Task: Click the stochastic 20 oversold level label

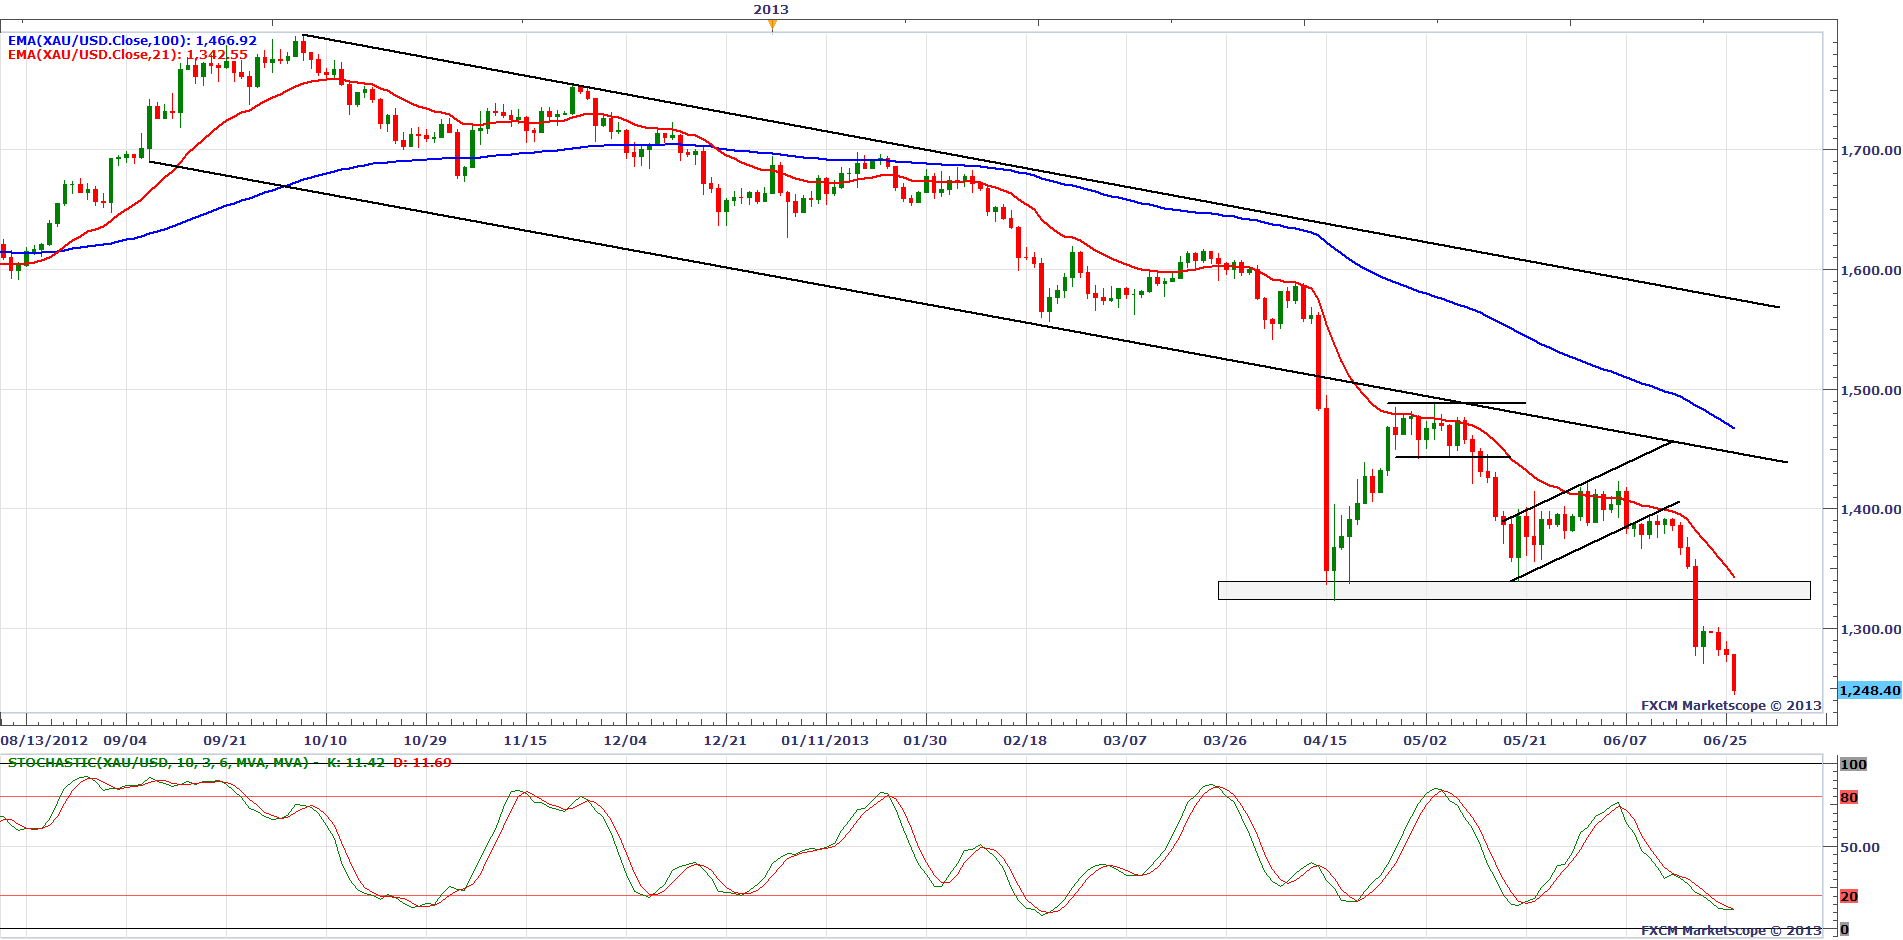Action: coord(1849,897)
